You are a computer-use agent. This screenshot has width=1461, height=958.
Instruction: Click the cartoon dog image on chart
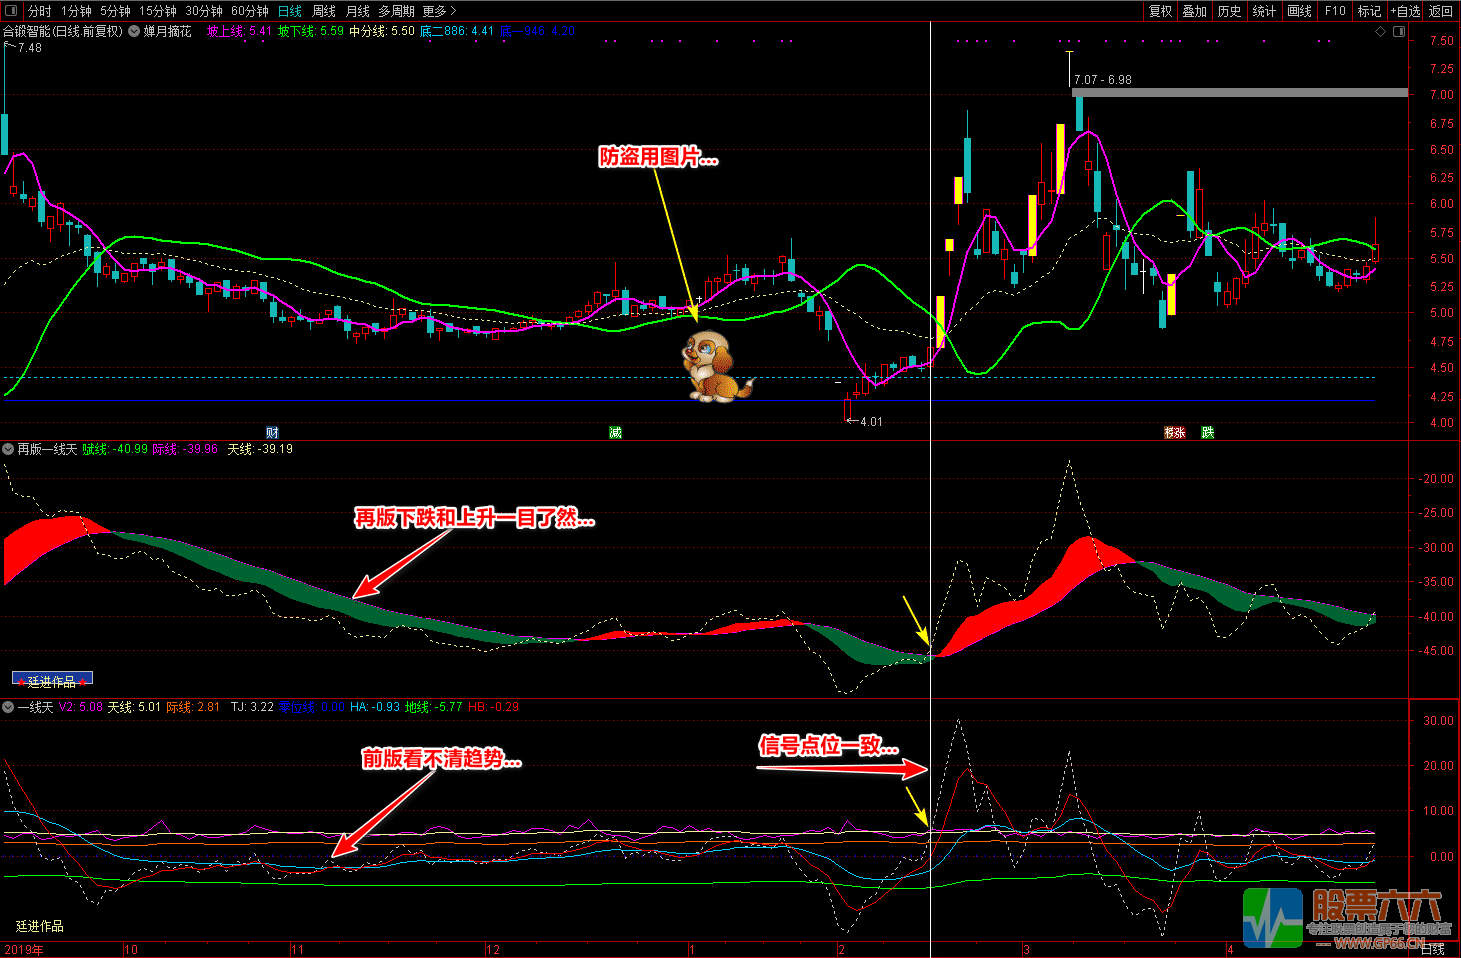[714, 368]
